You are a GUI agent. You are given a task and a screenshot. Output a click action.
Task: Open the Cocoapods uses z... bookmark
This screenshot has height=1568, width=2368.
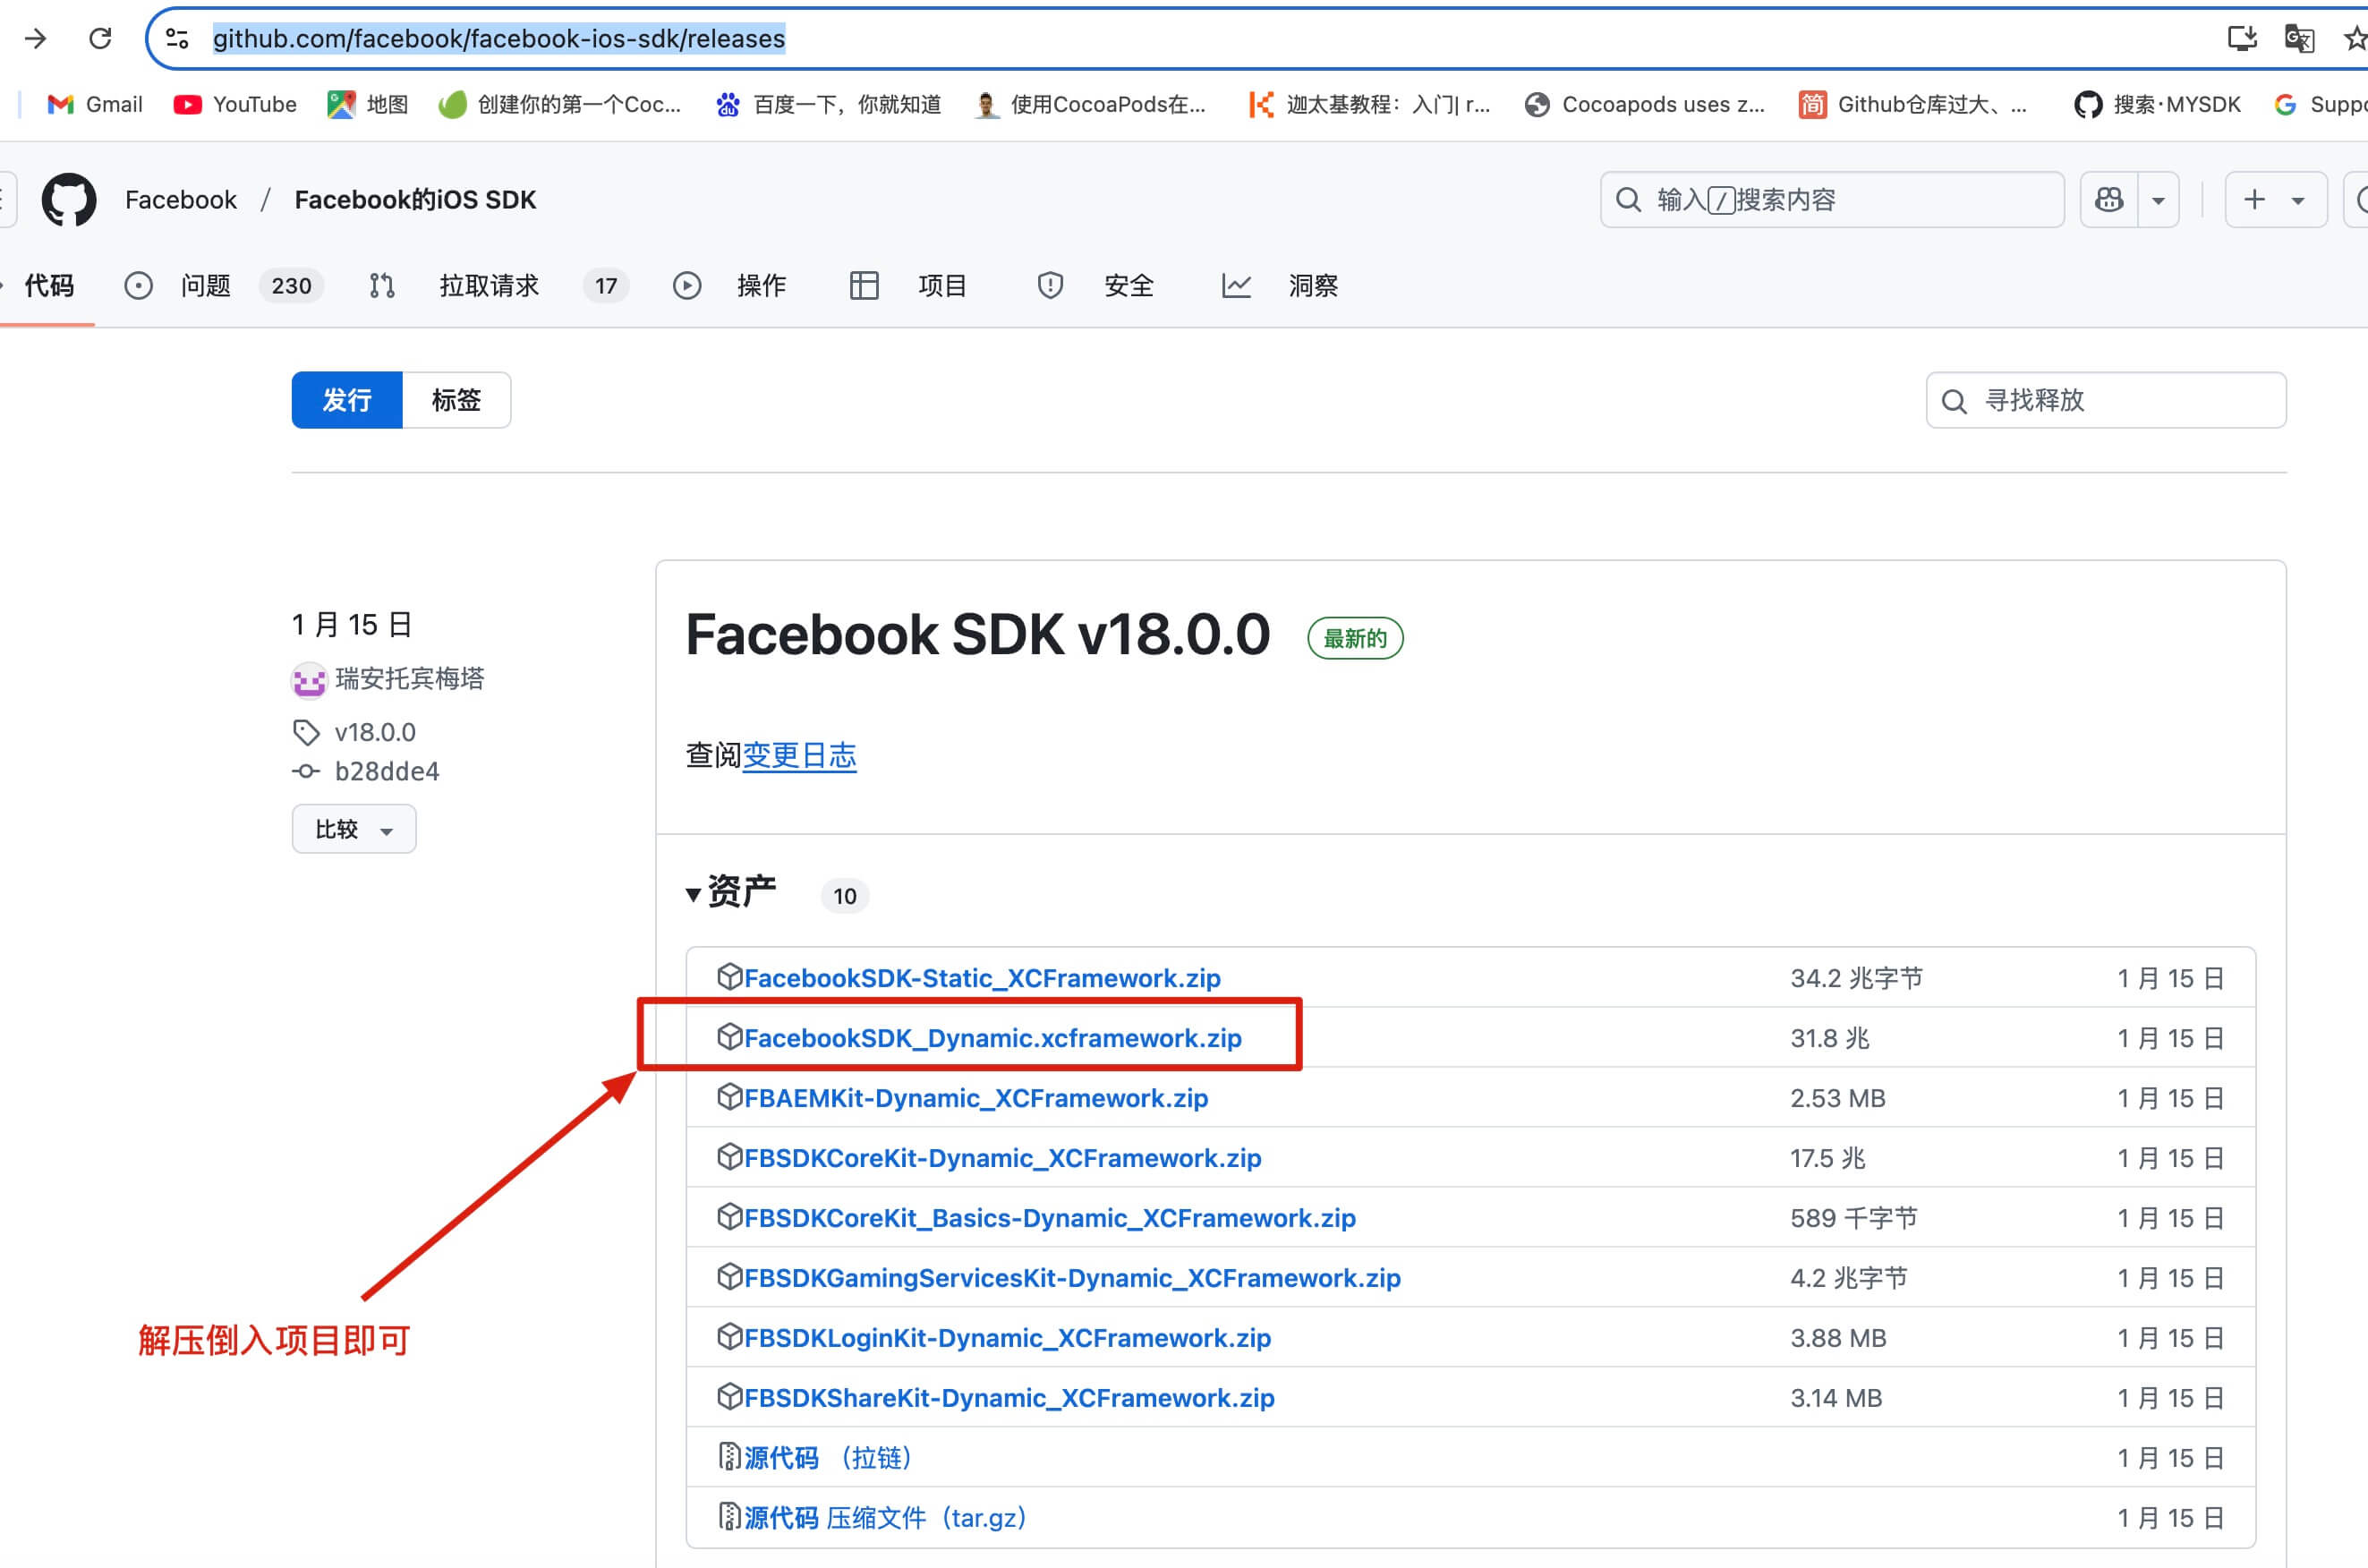tap(1645, 104)
